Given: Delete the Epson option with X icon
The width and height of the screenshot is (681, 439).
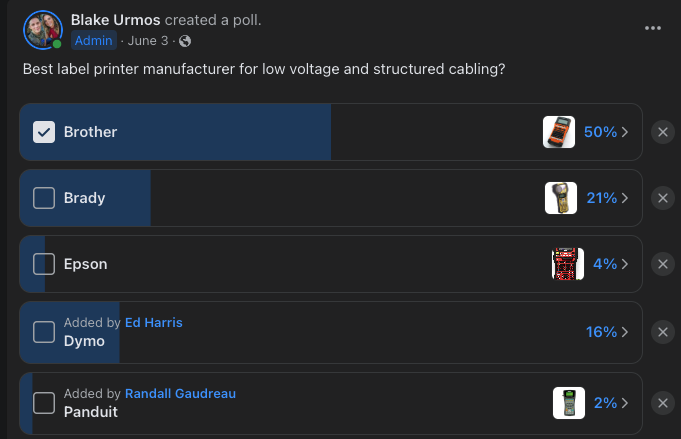Looking at the screenshot, I should tap(663, 264).
